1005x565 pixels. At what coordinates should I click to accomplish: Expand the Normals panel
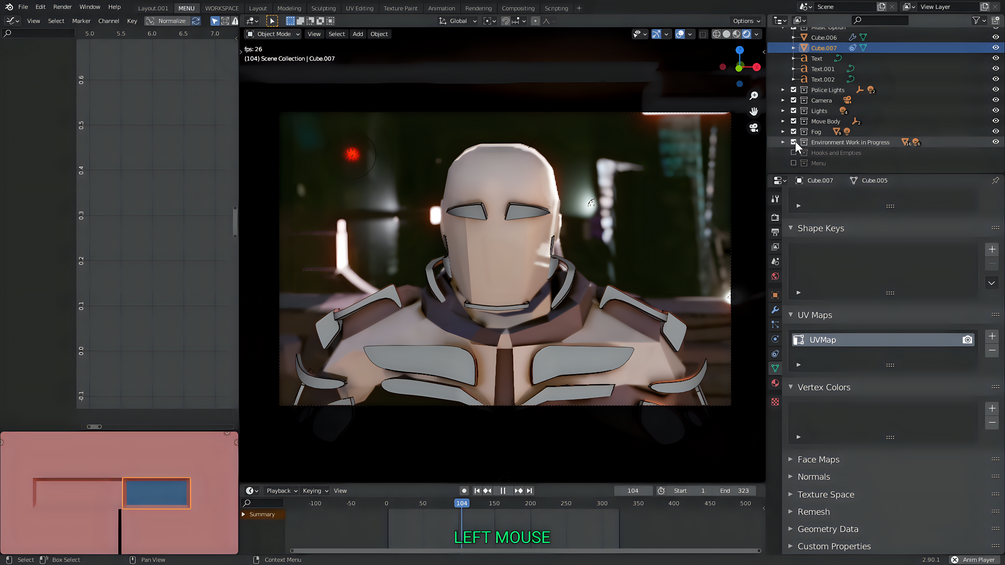(790, 477)
